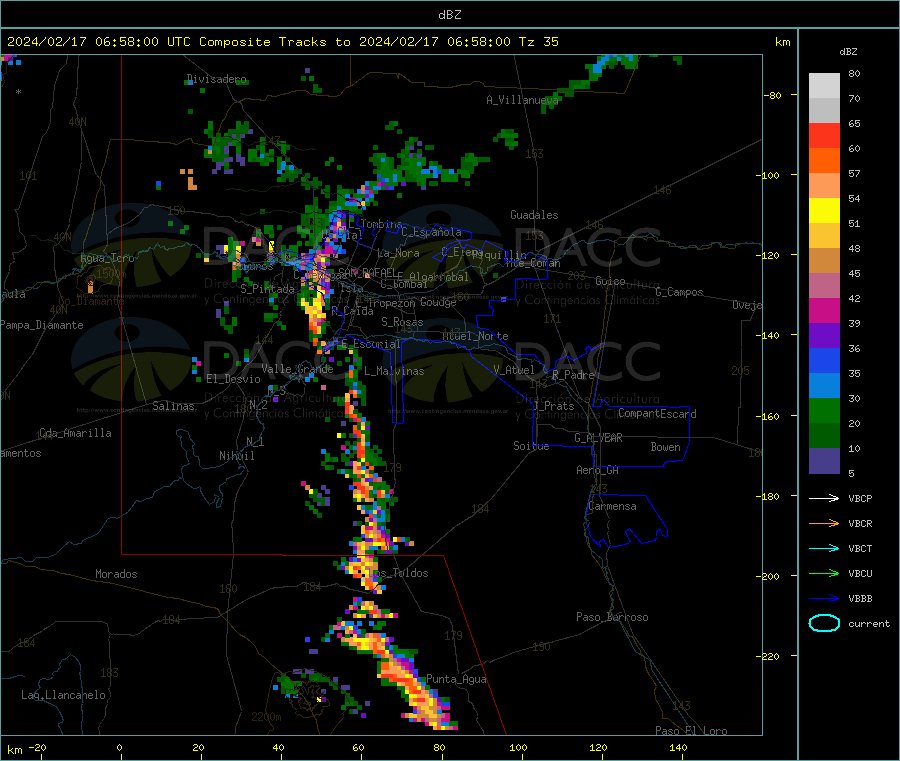The height and width of the screenshot is (761, 900).
Task: Click the Morados map label
Action: coord(116,574)
